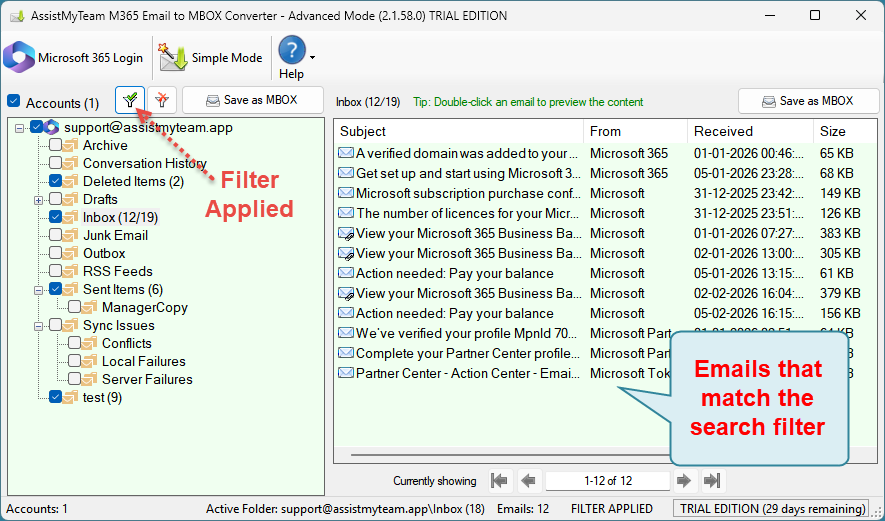Click the apply filter funnel icon

(x=129, y=101)
